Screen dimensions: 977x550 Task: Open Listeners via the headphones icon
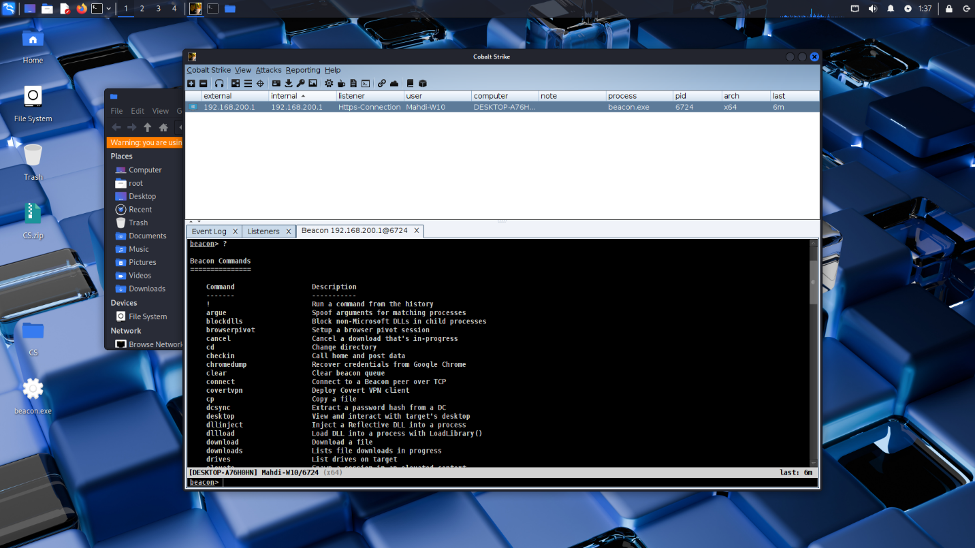pos(219,83)
